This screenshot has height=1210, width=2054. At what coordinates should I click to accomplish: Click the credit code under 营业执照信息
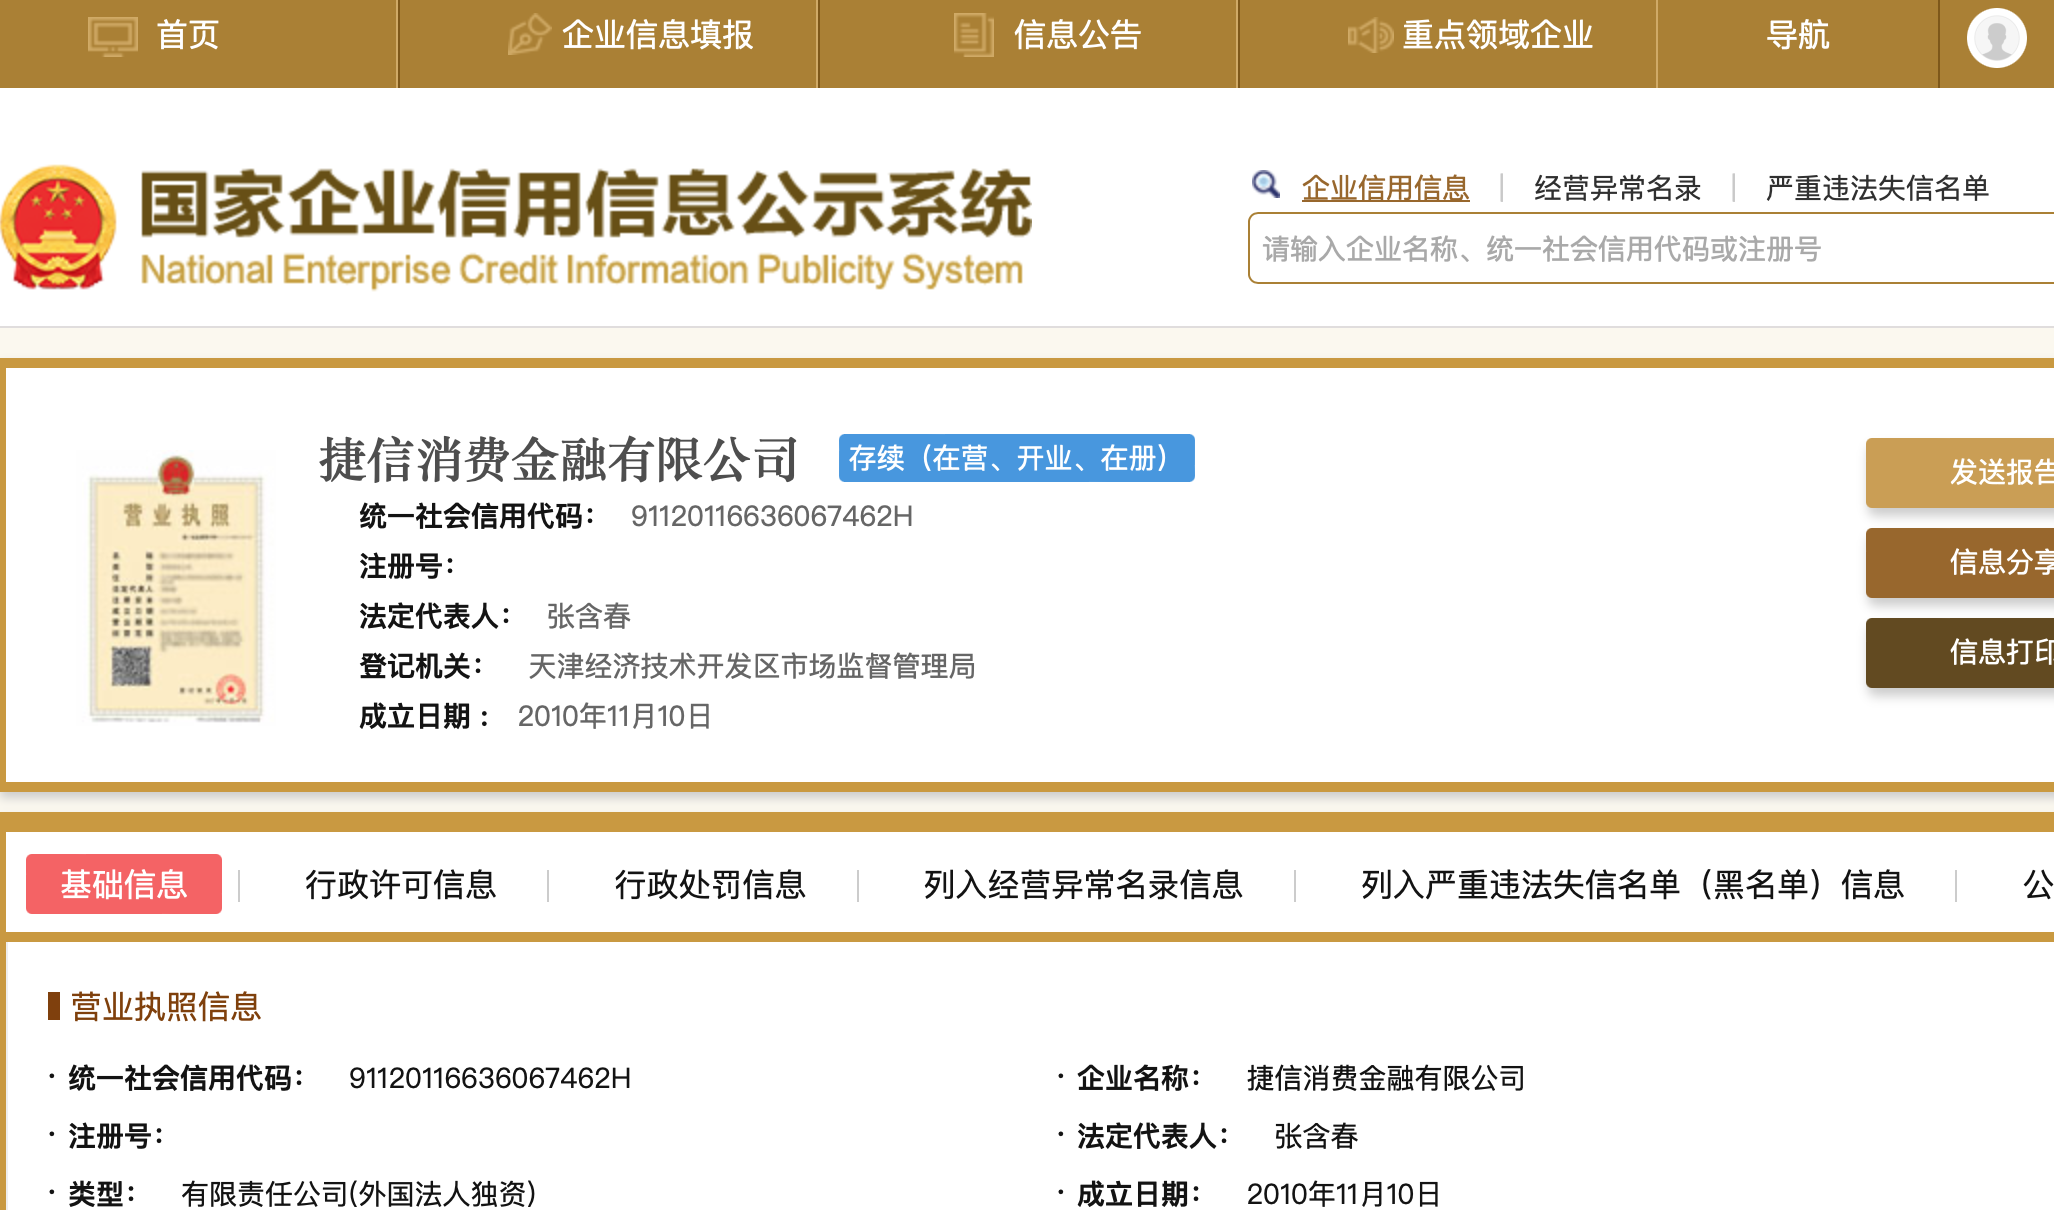(490, 1078)
